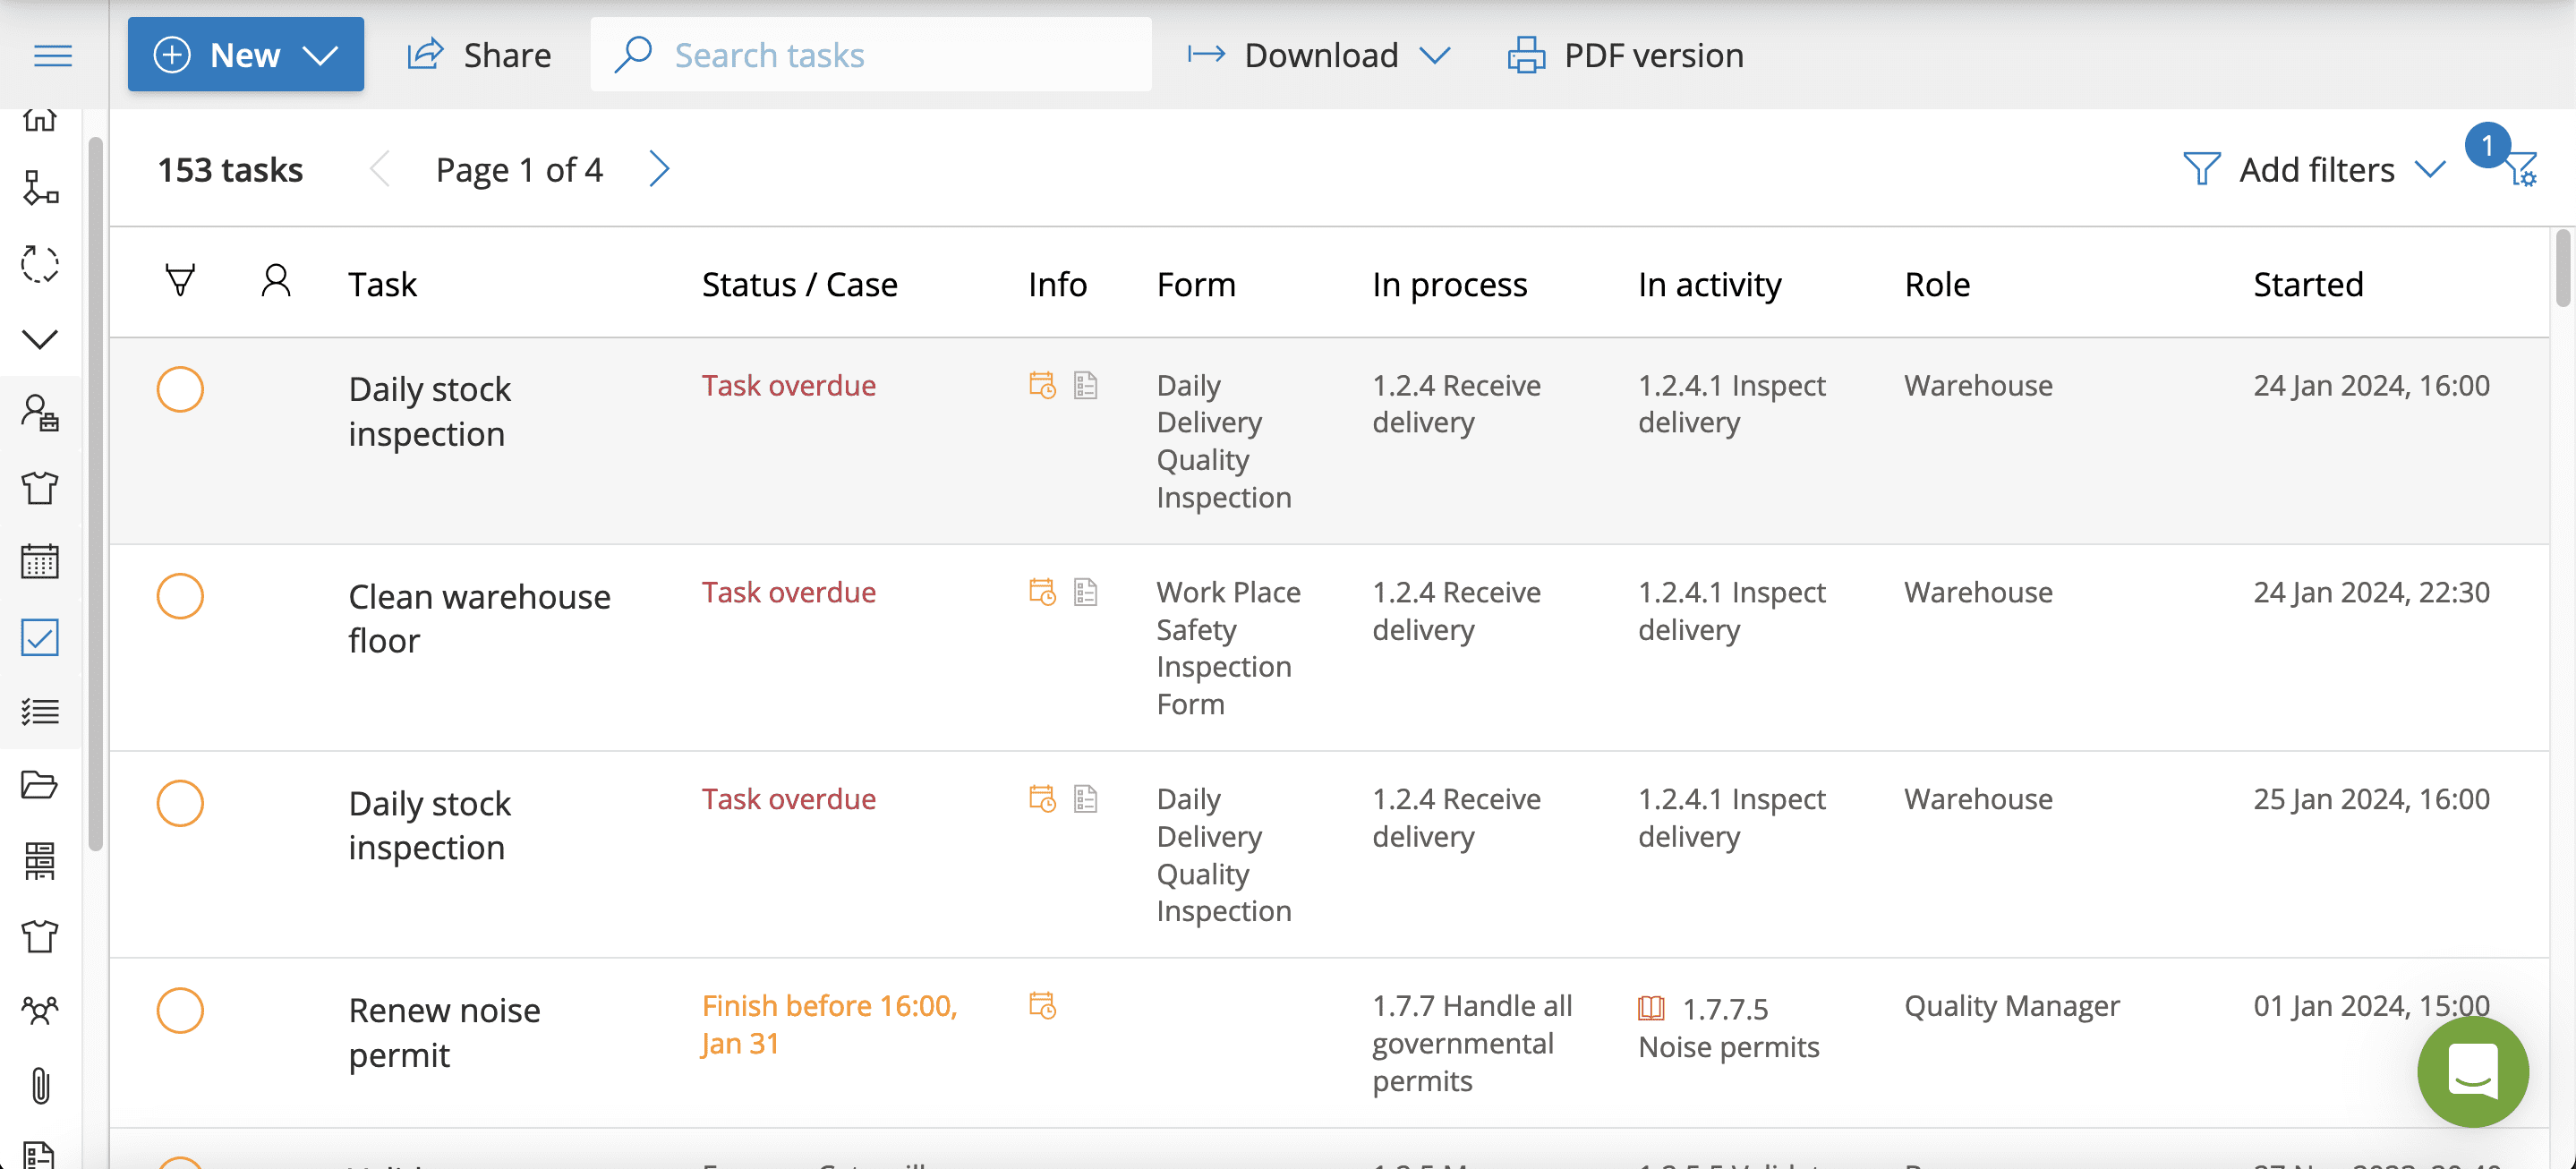
Task: Click the deadline calendar icon for Renew noise permit
Action: point(1042,1005)
